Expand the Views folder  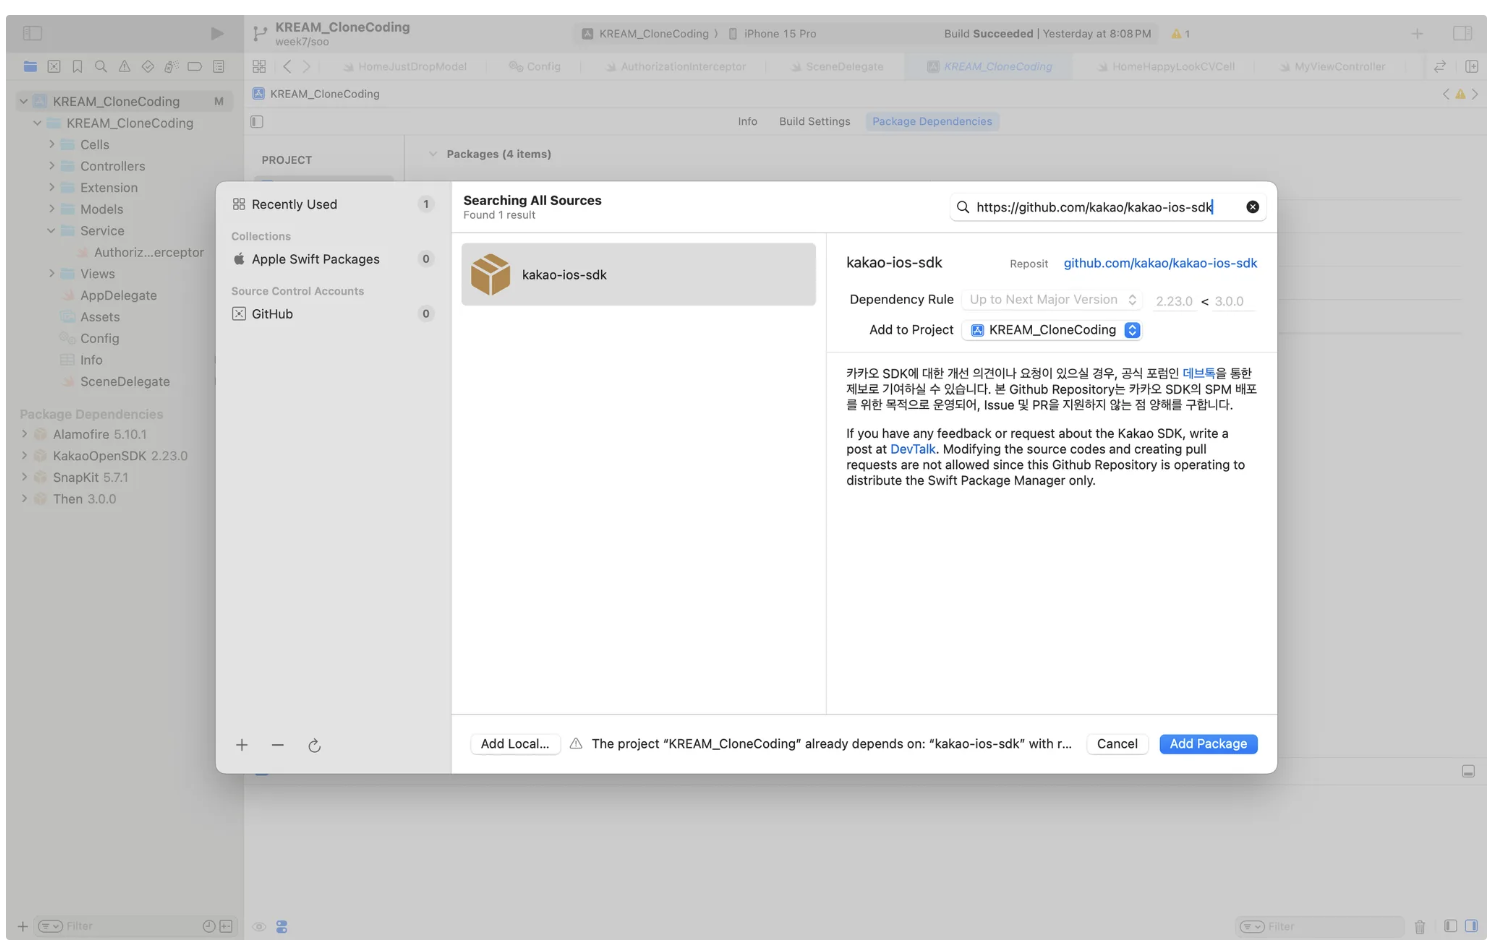[52, 274]
